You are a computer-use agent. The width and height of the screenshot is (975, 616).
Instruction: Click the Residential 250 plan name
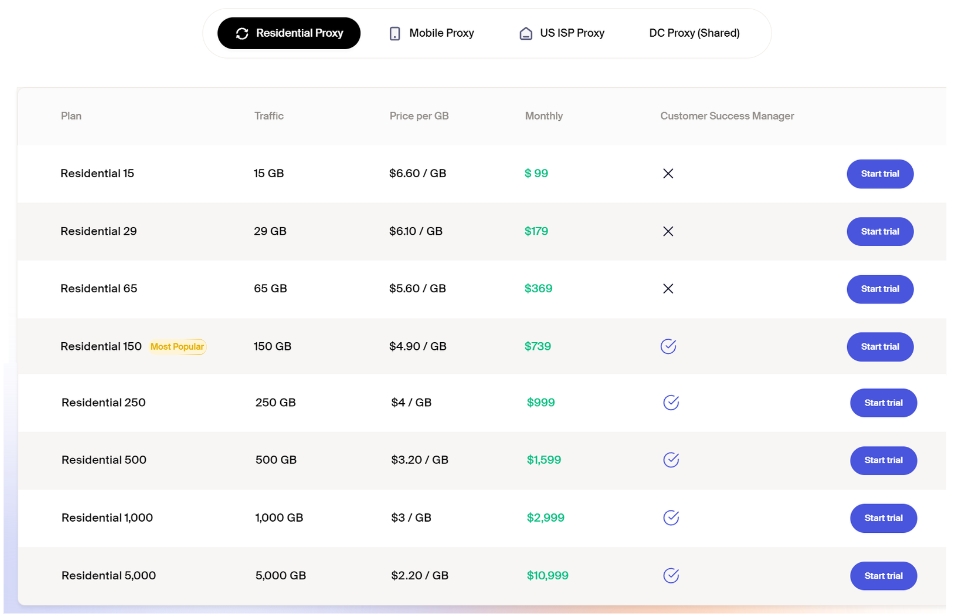(103, 402)
